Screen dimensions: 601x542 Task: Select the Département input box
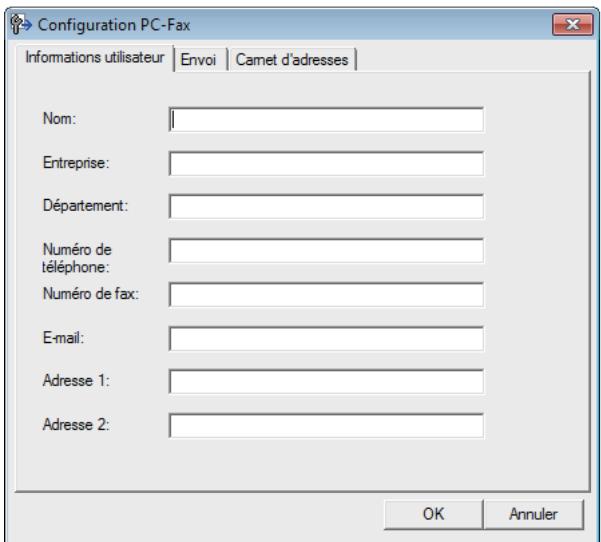(326, 207)
